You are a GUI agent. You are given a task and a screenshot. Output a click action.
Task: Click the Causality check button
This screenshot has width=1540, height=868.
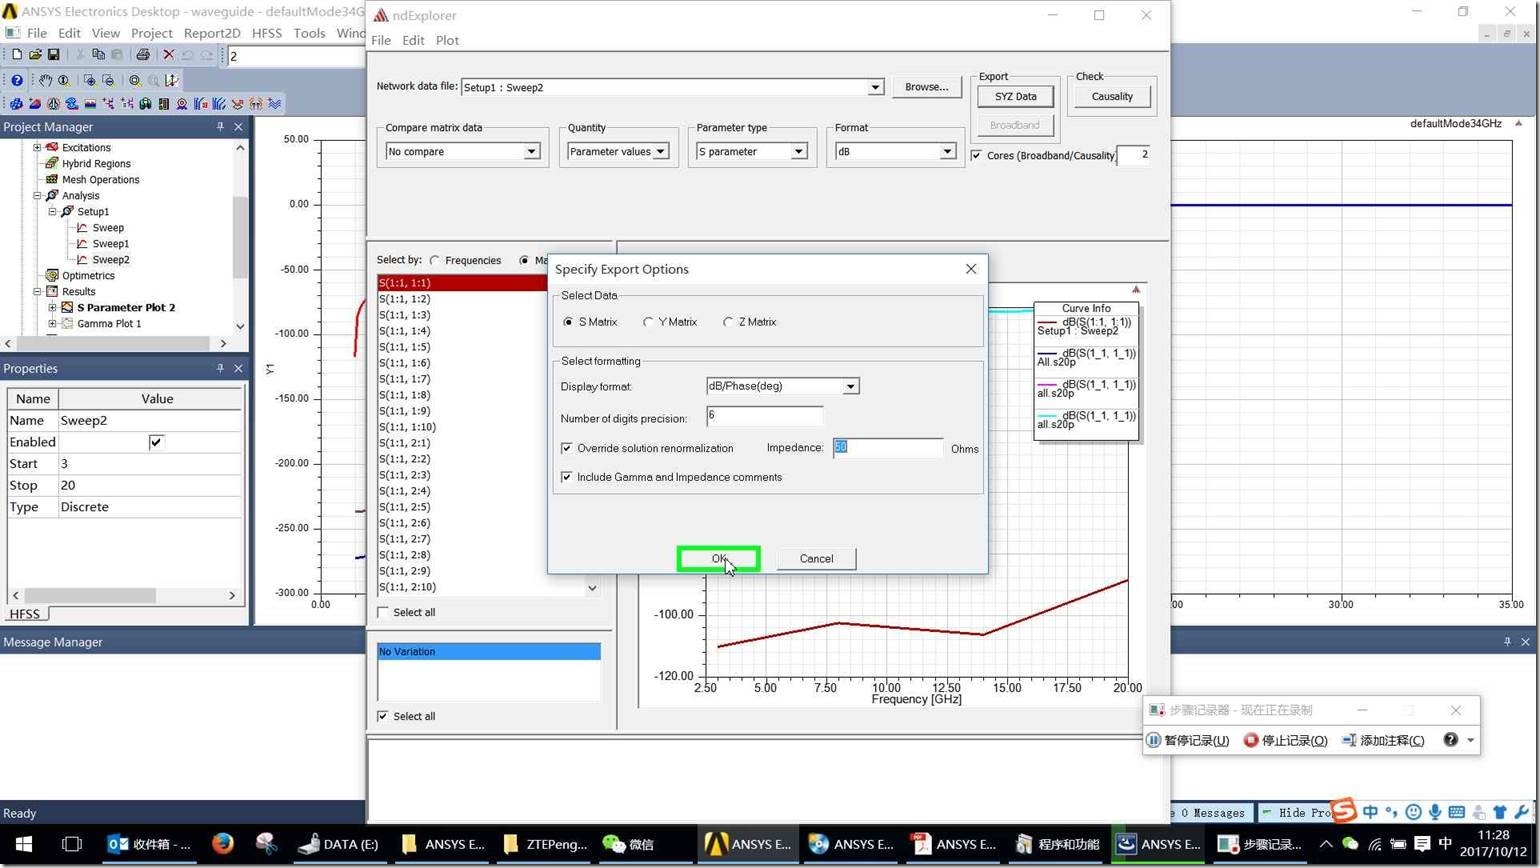1112,96
